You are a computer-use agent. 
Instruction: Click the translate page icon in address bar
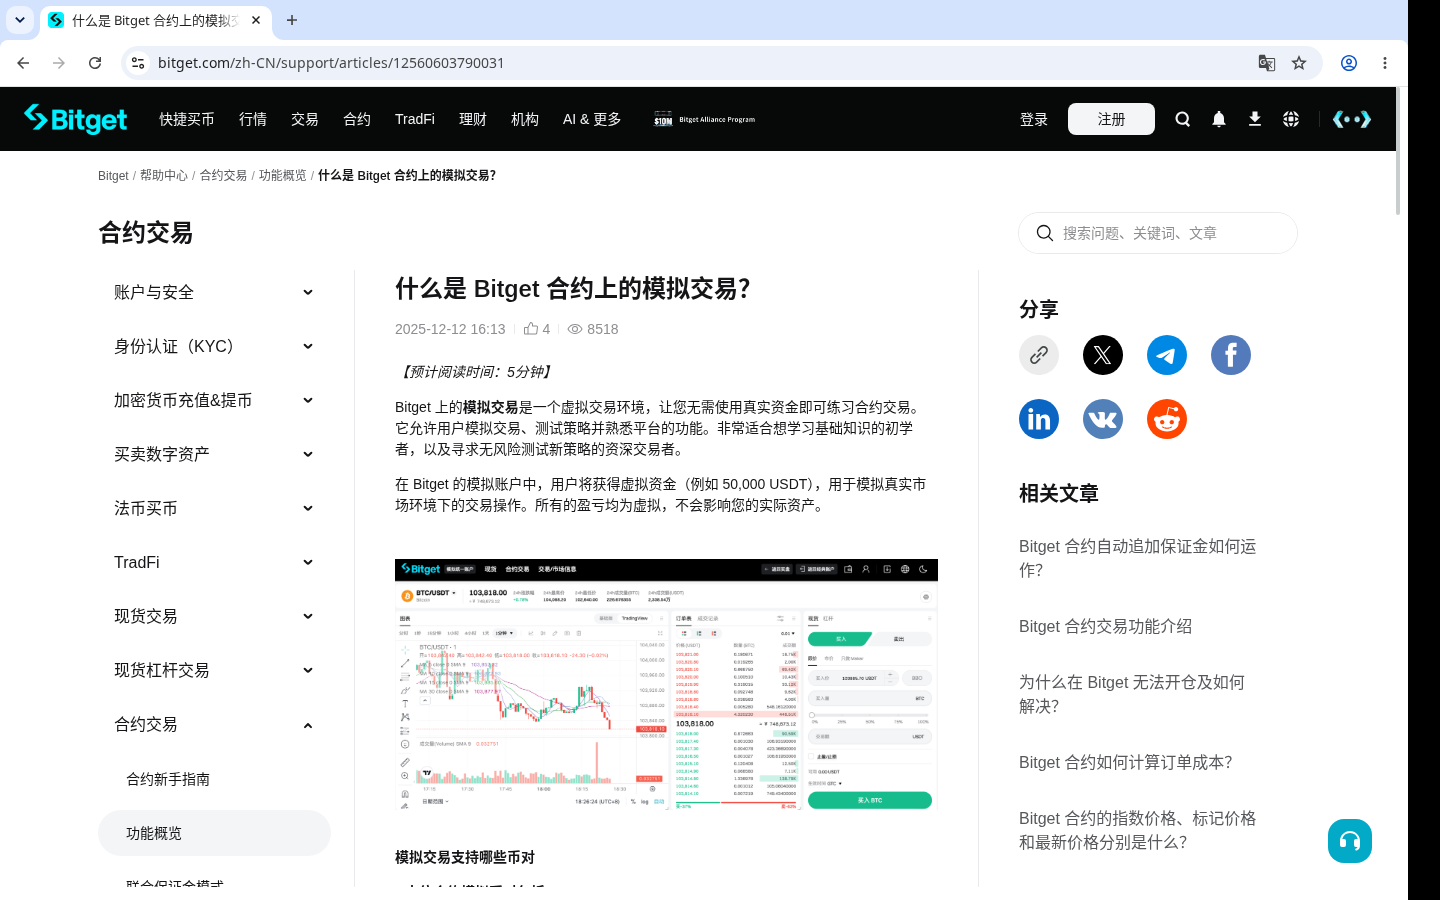(1267, 63)
